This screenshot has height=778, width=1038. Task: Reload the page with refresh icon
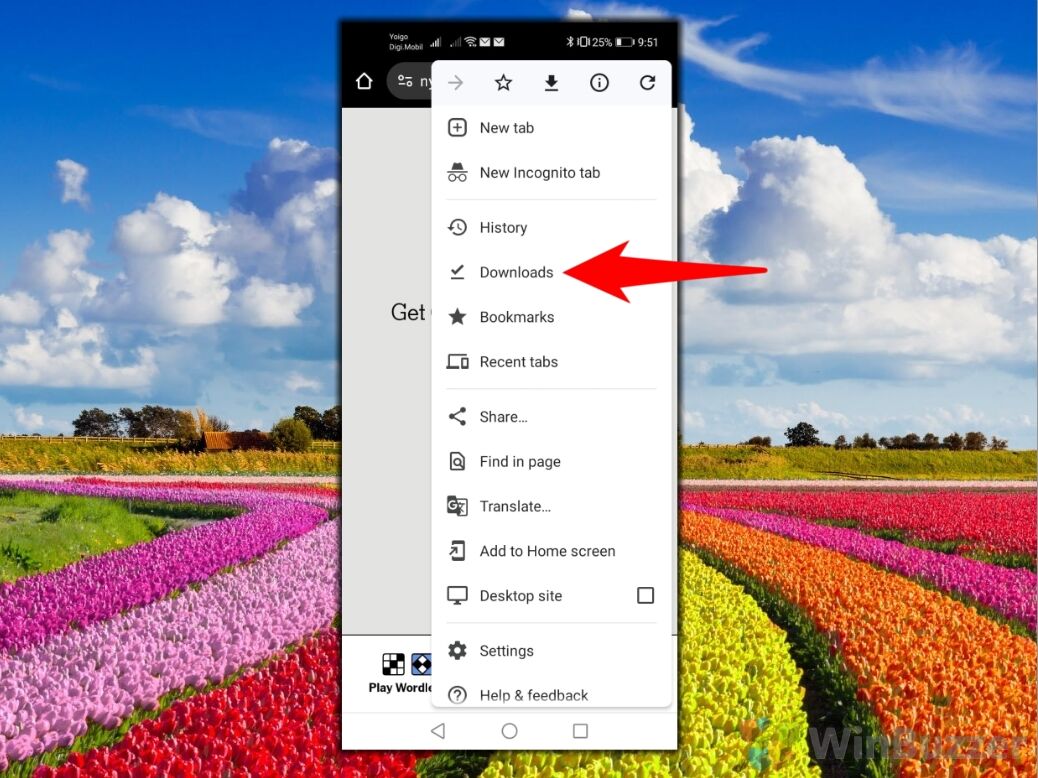tap(647, 83)
